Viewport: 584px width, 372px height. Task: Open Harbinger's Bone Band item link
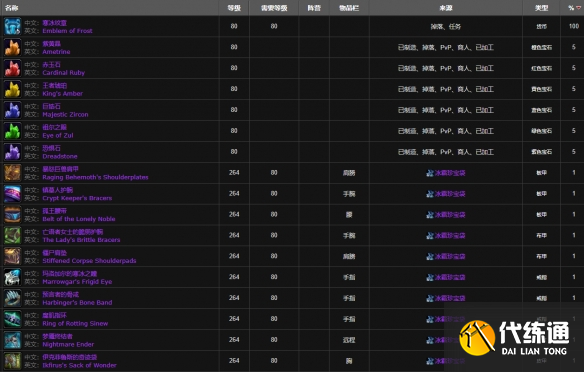tap(77, 302)
